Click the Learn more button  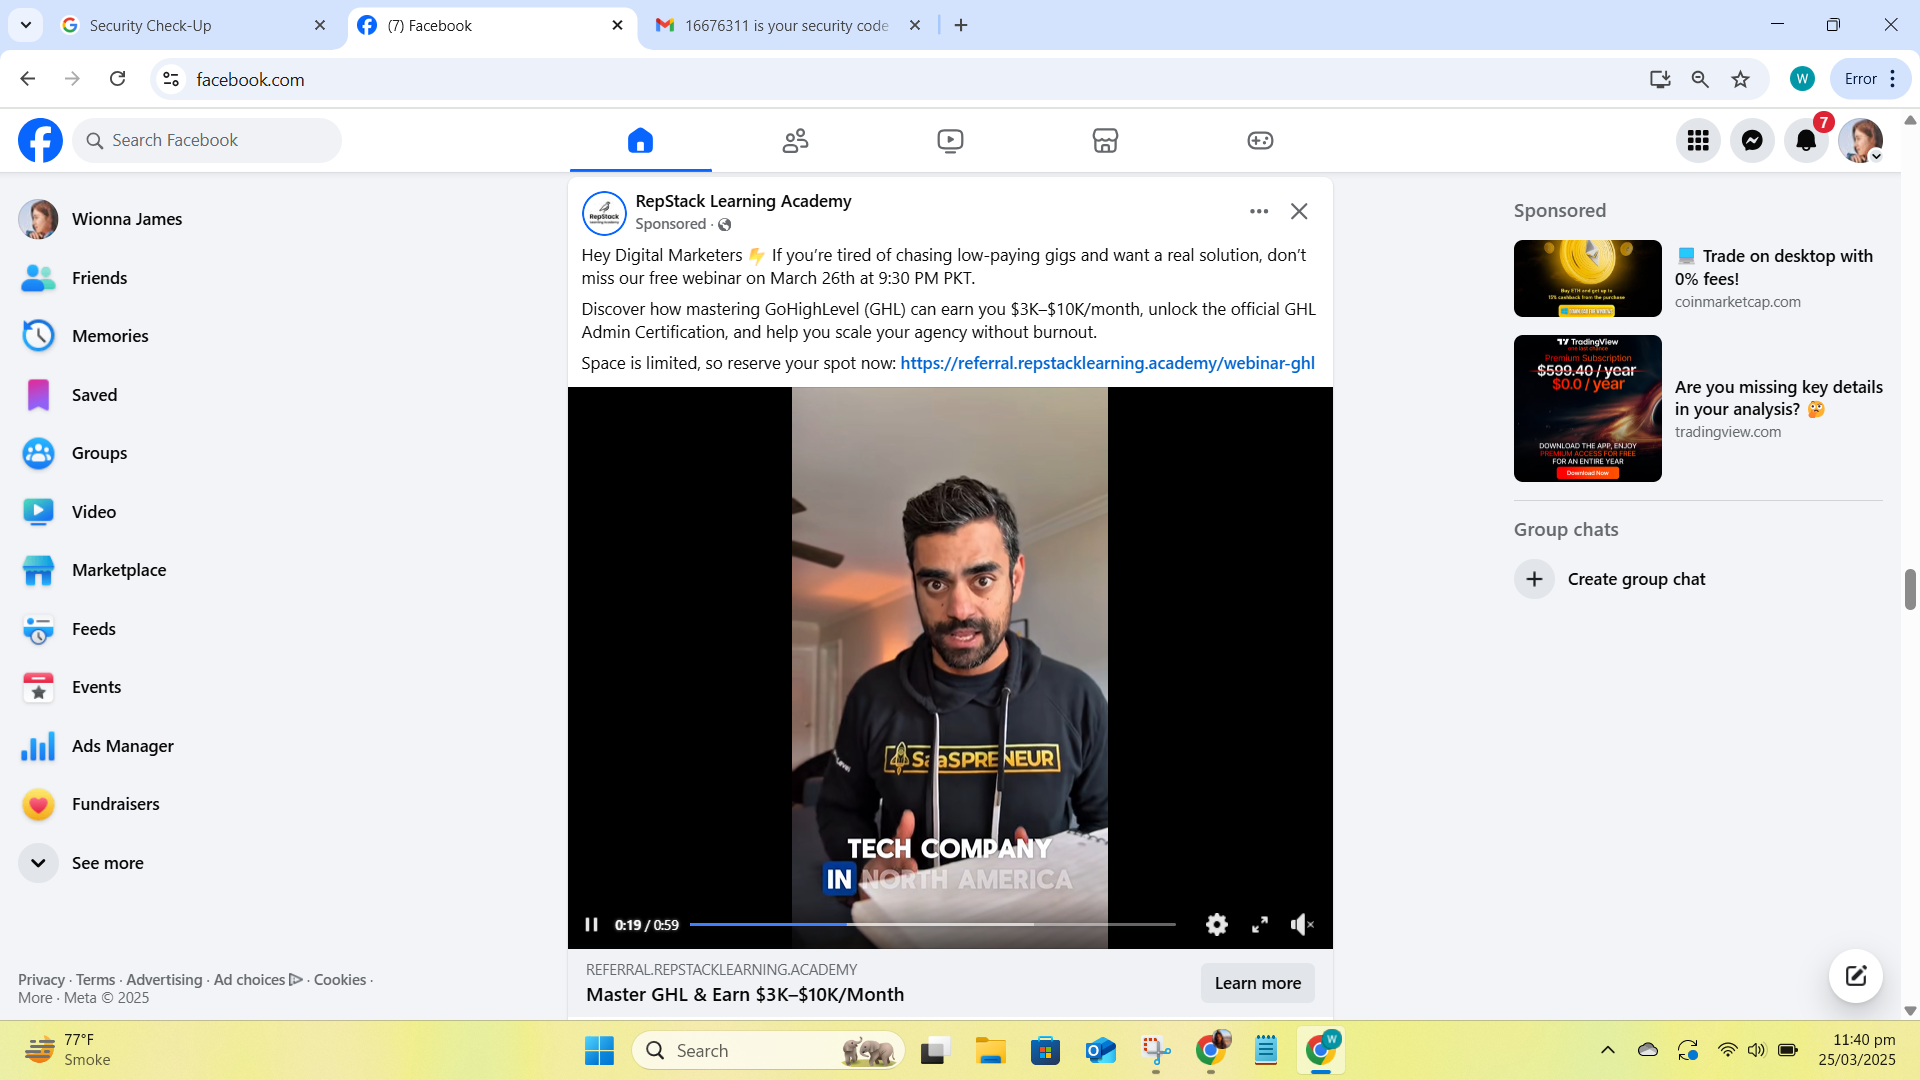coord(1257,983)
